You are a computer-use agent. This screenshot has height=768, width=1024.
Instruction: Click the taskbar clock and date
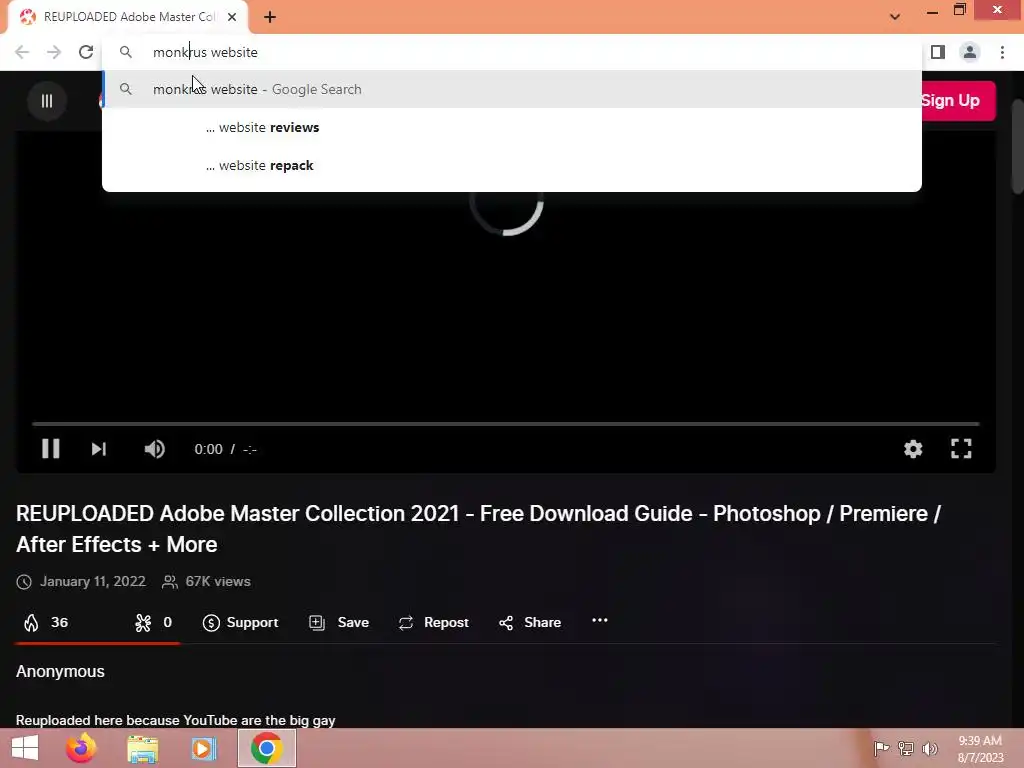tap(980, 749)
